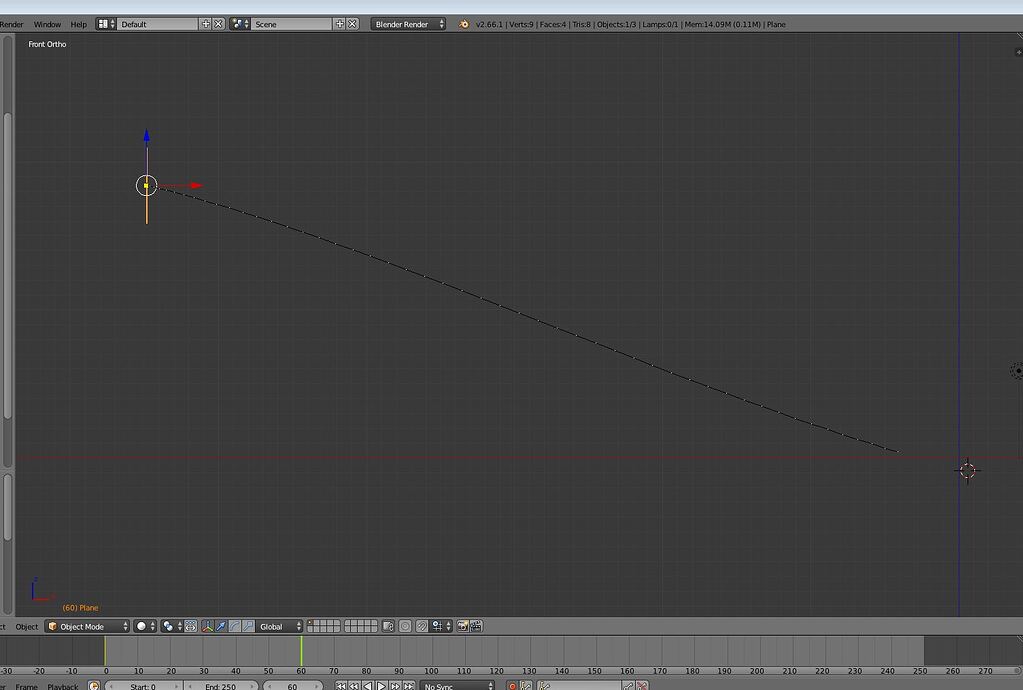Screen dimensions: 1023x690
Task: Select a layer in the second layer block
Action: pos(361,627)
